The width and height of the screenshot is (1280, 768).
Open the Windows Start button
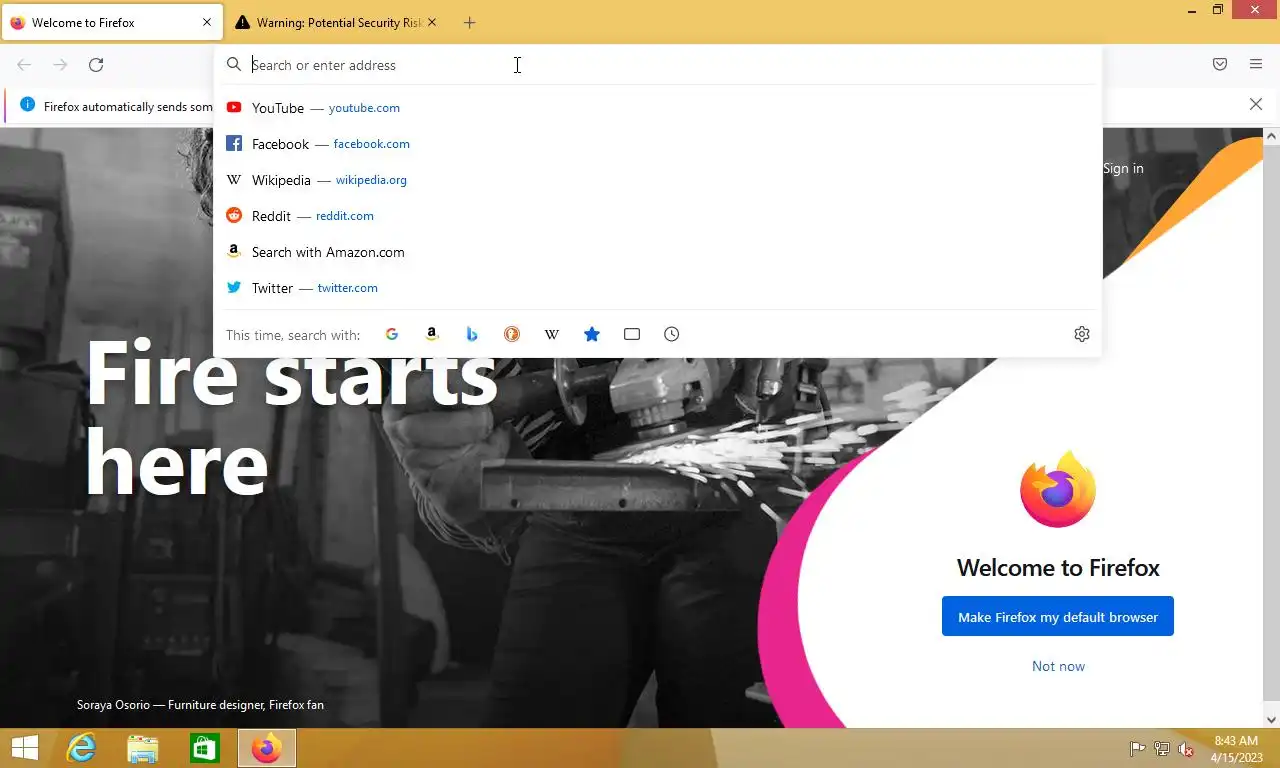24,748
